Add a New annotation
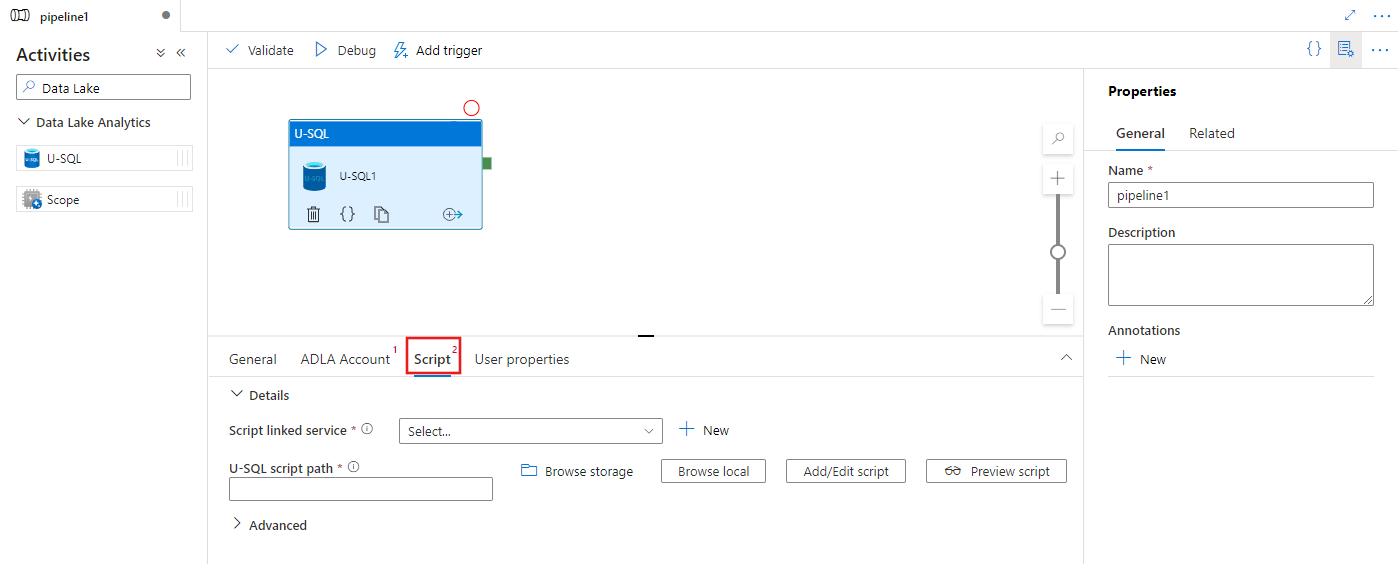Screen dimensions: 1398x564 point(1141,359)
